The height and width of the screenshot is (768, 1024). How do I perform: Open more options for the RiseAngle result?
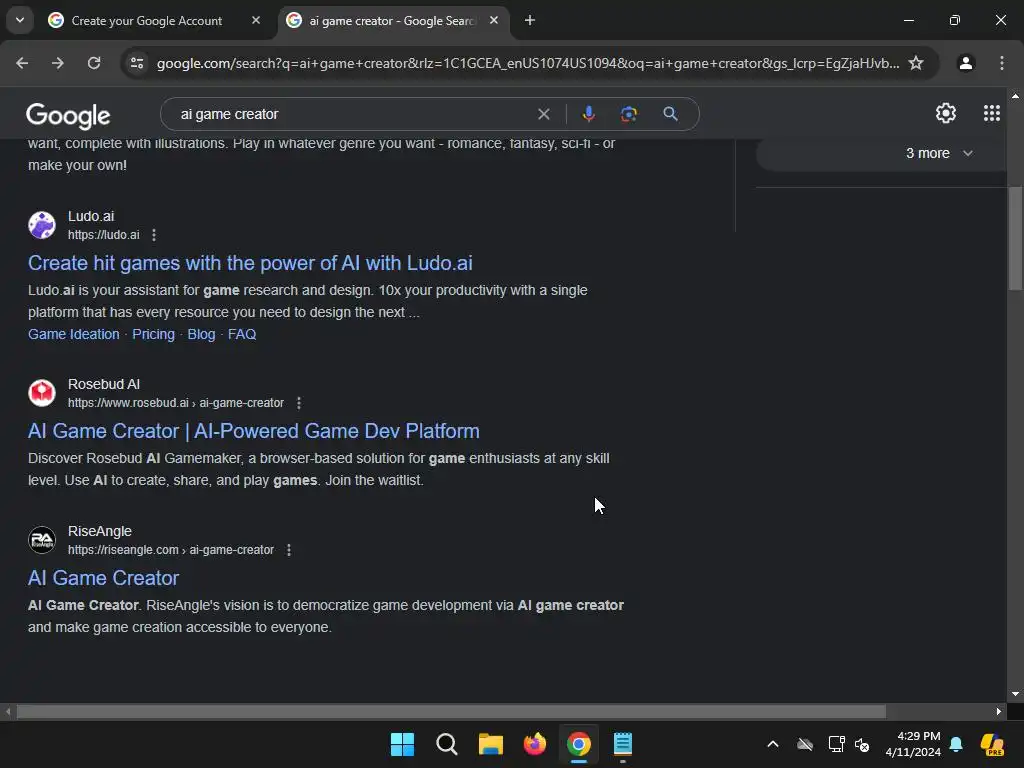pos(289,550)
